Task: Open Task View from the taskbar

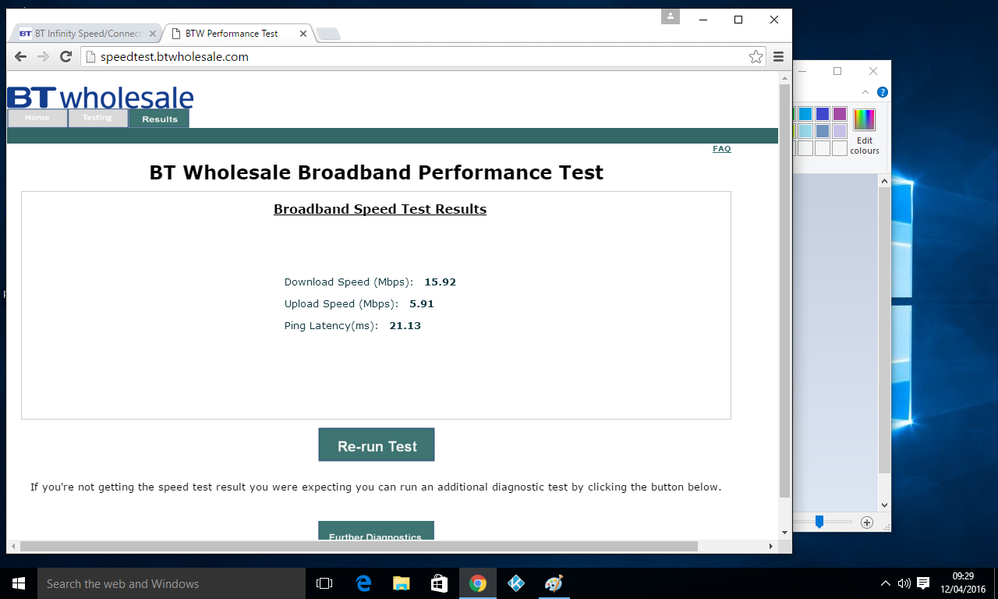Action: tap(324, 583)
